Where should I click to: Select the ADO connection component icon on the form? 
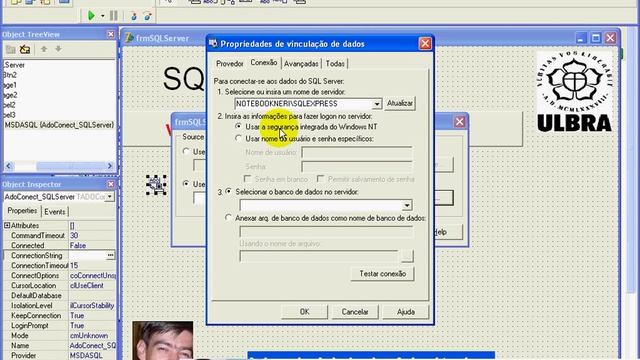pos(156,185)
